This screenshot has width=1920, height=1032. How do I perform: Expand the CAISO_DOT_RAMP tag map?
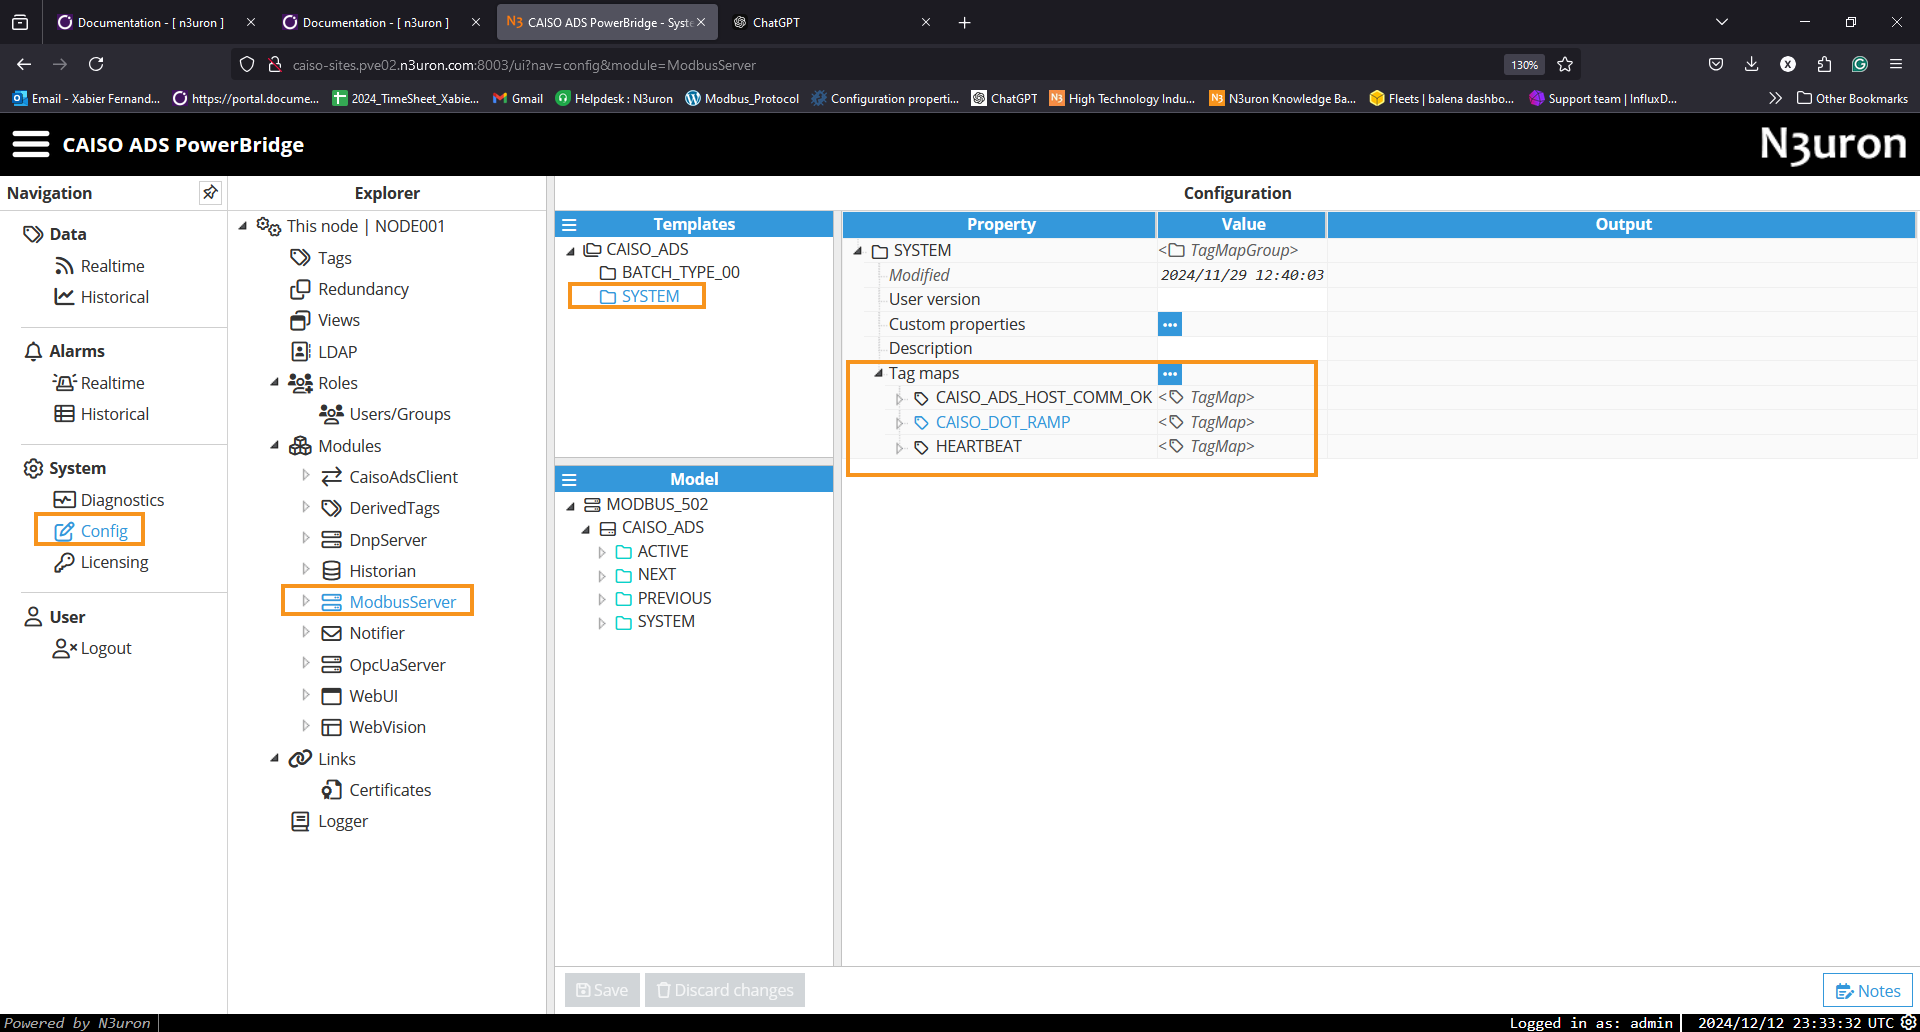pos(899,423)
